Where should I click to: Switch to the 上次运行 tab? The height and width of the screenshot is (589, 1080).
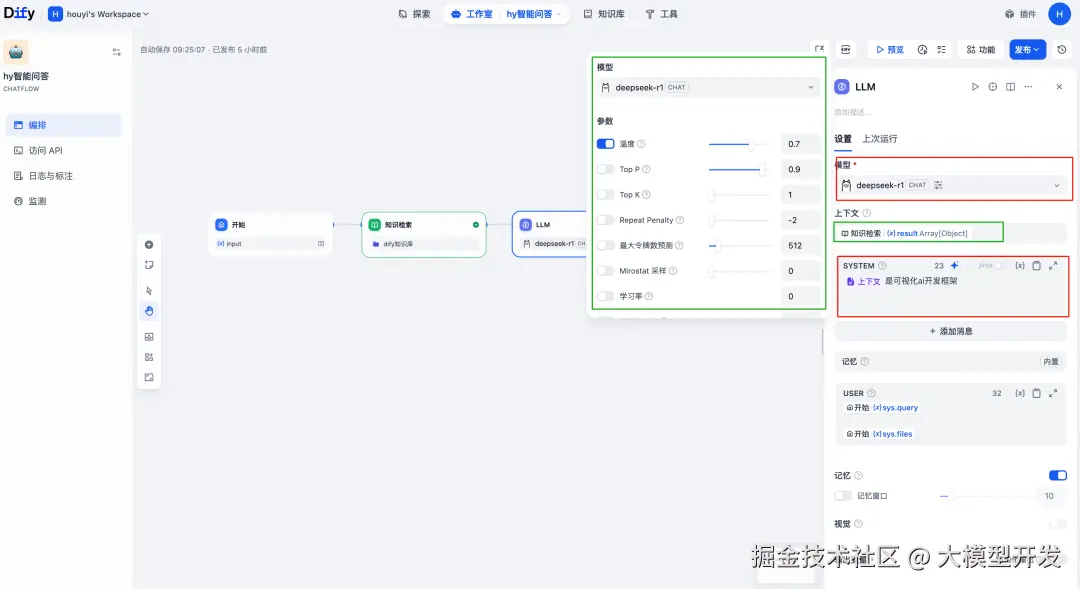pos(880,138)
